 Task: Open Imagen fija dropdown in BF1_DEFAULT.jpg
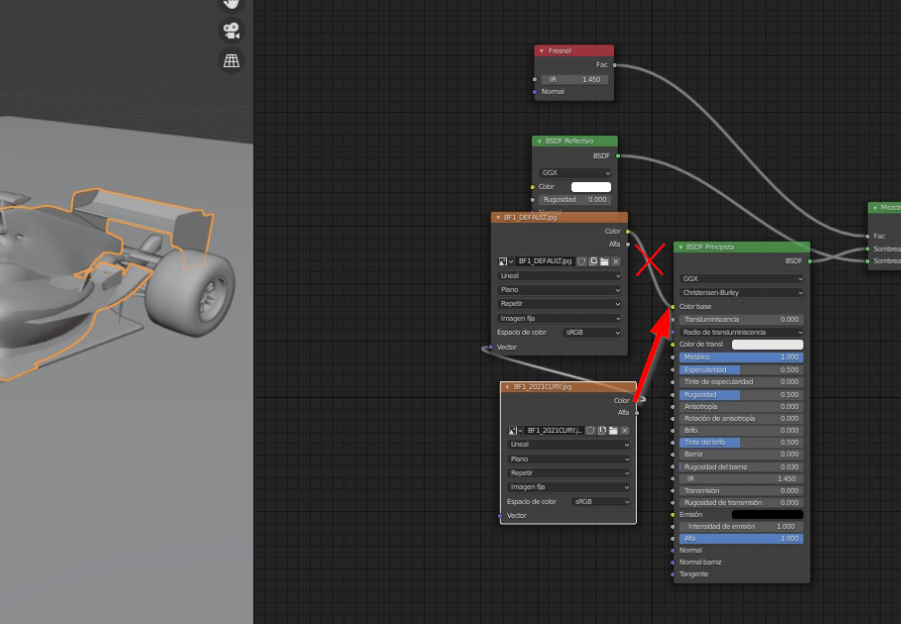pos(560,318)
